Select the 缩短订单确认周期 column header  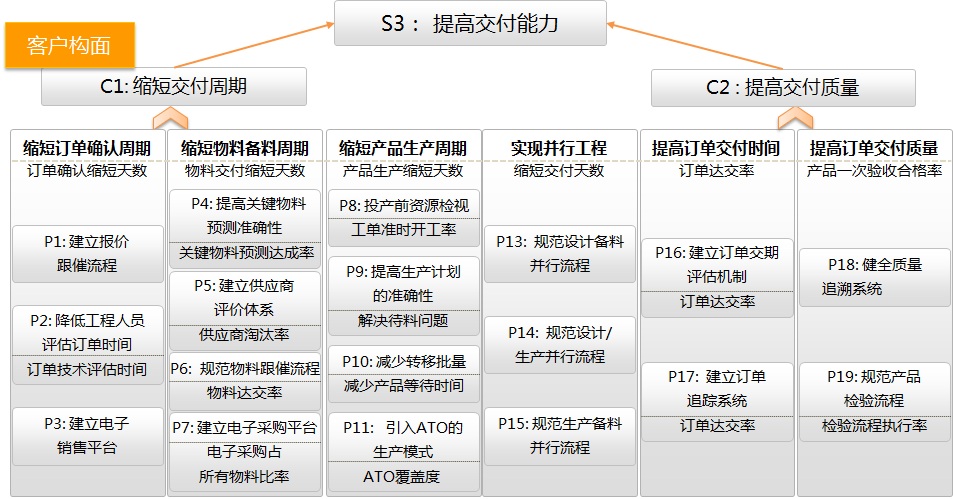point(87,148)
